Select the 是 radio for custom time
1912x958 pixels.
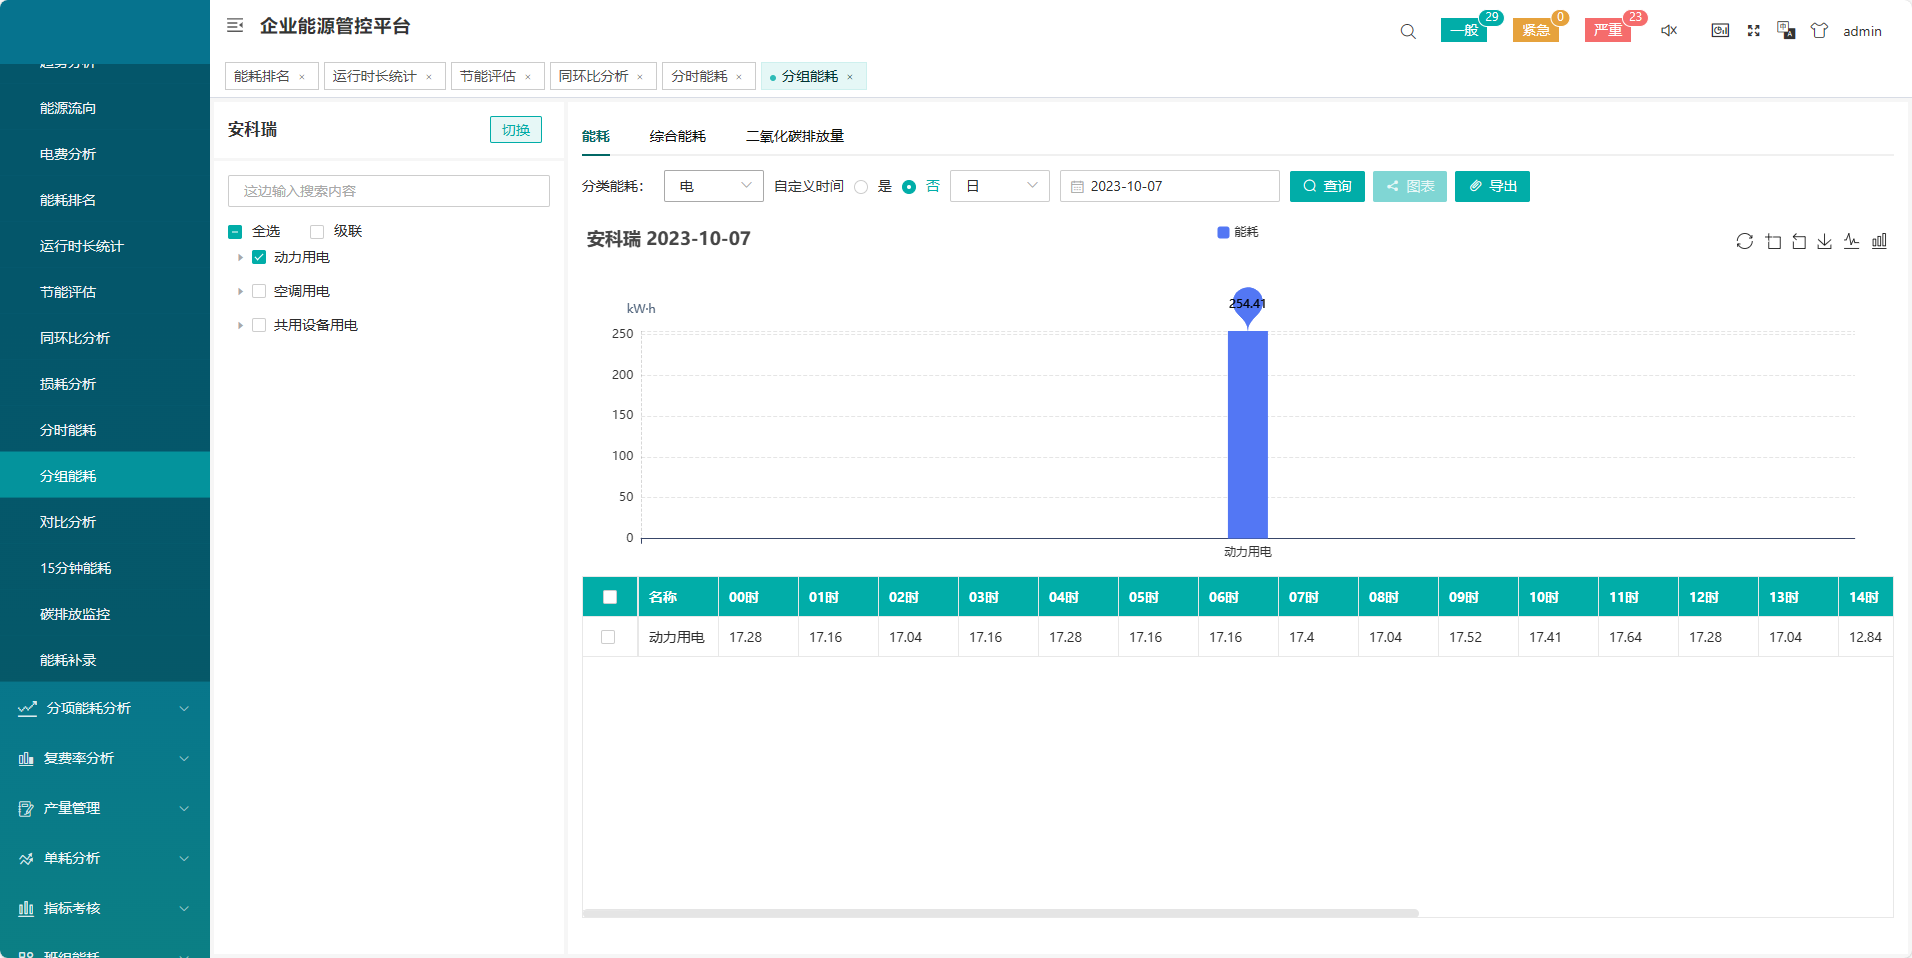click(861, 187)
